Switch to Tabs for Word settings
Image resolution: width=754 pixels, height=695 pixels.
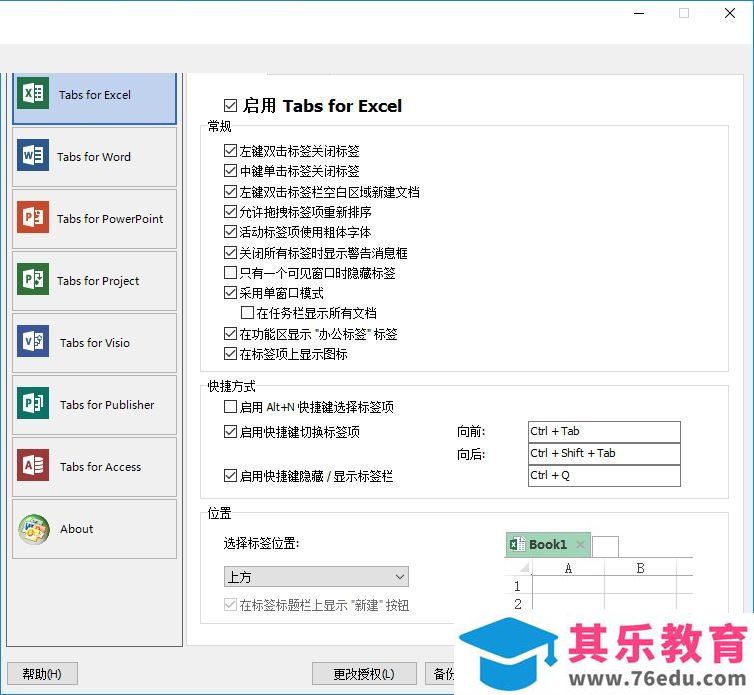click(x=94, y=157)
